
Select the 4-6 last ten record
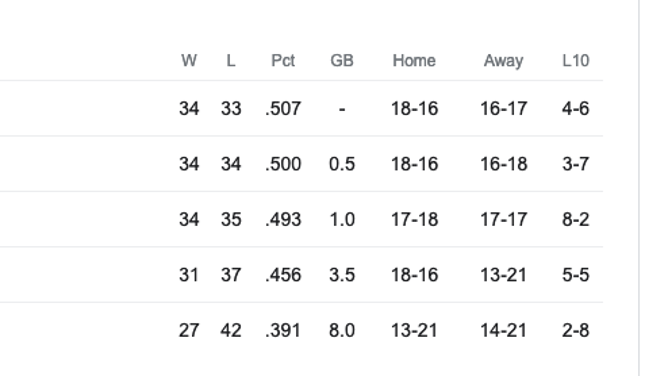[576, 109]
